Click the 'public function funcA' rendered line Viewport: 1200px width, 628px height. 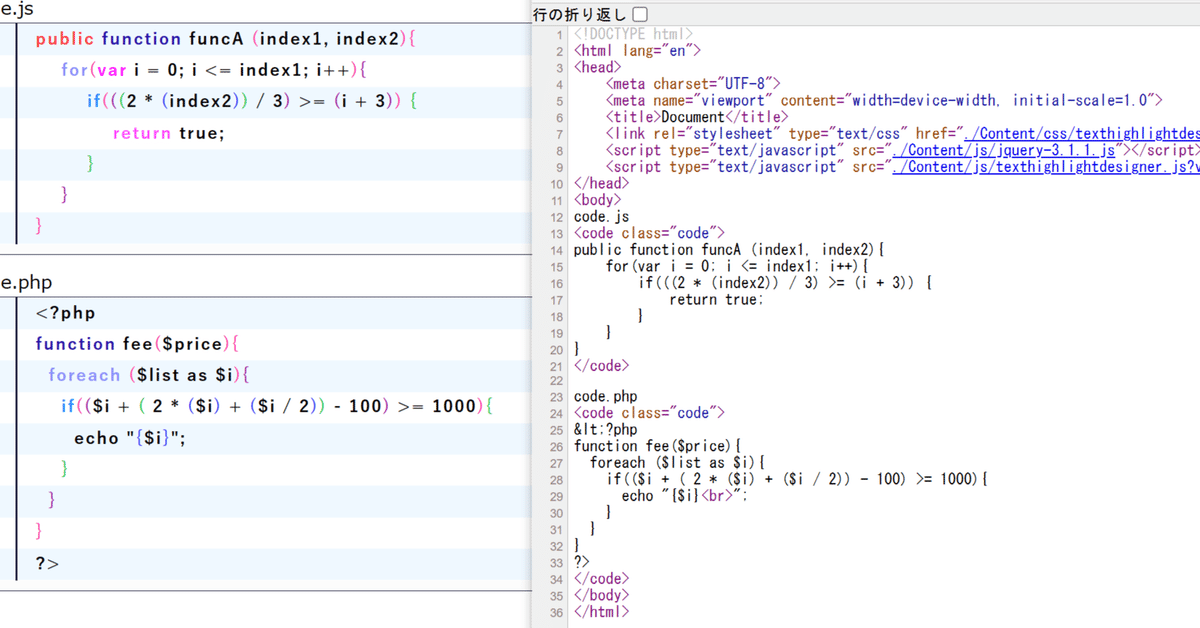[224, 40]
